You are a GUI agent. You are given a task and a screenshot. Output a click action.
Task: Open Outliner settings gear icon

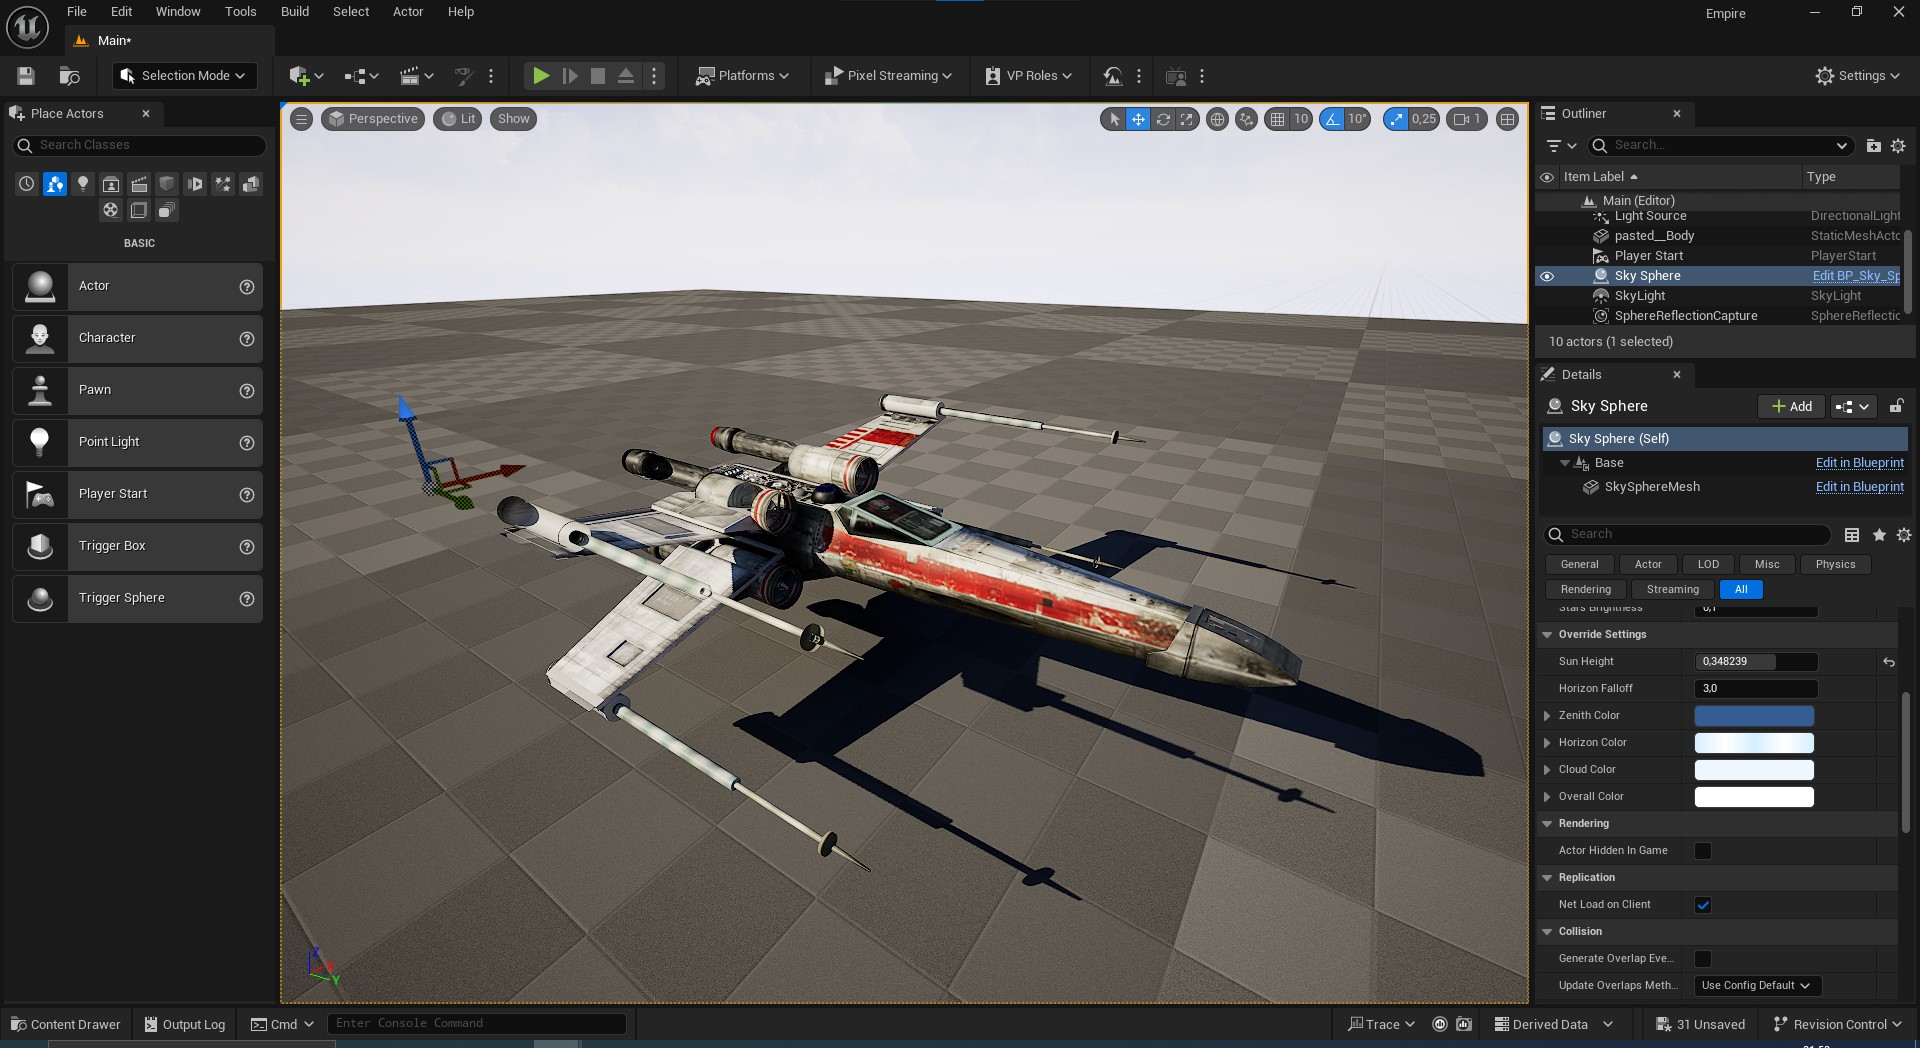1898,146
